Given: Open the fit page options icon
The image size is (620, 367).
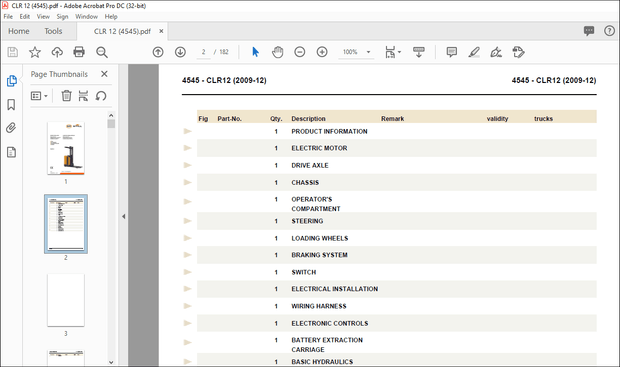Looking at the screenshot, I should [393, 52].
